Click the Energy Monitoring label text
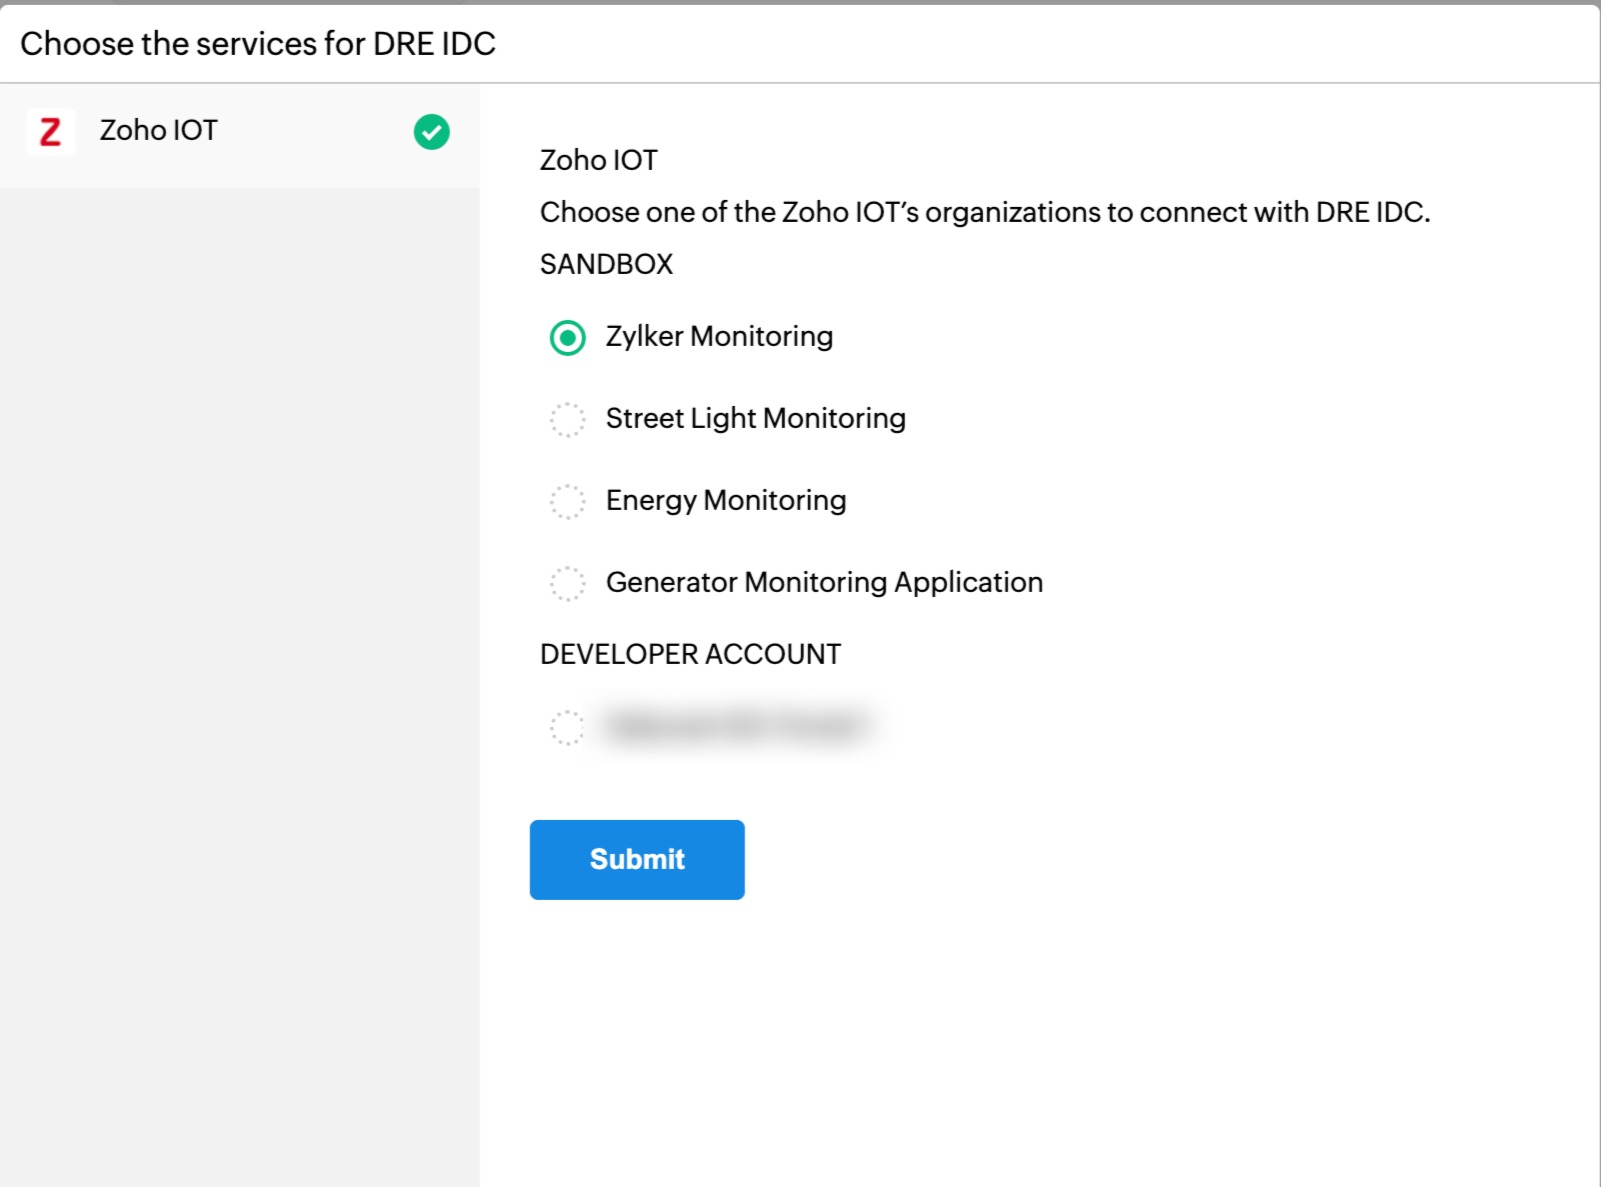The height and width of the screenshot is (1187, 1601). pos(725,501)
